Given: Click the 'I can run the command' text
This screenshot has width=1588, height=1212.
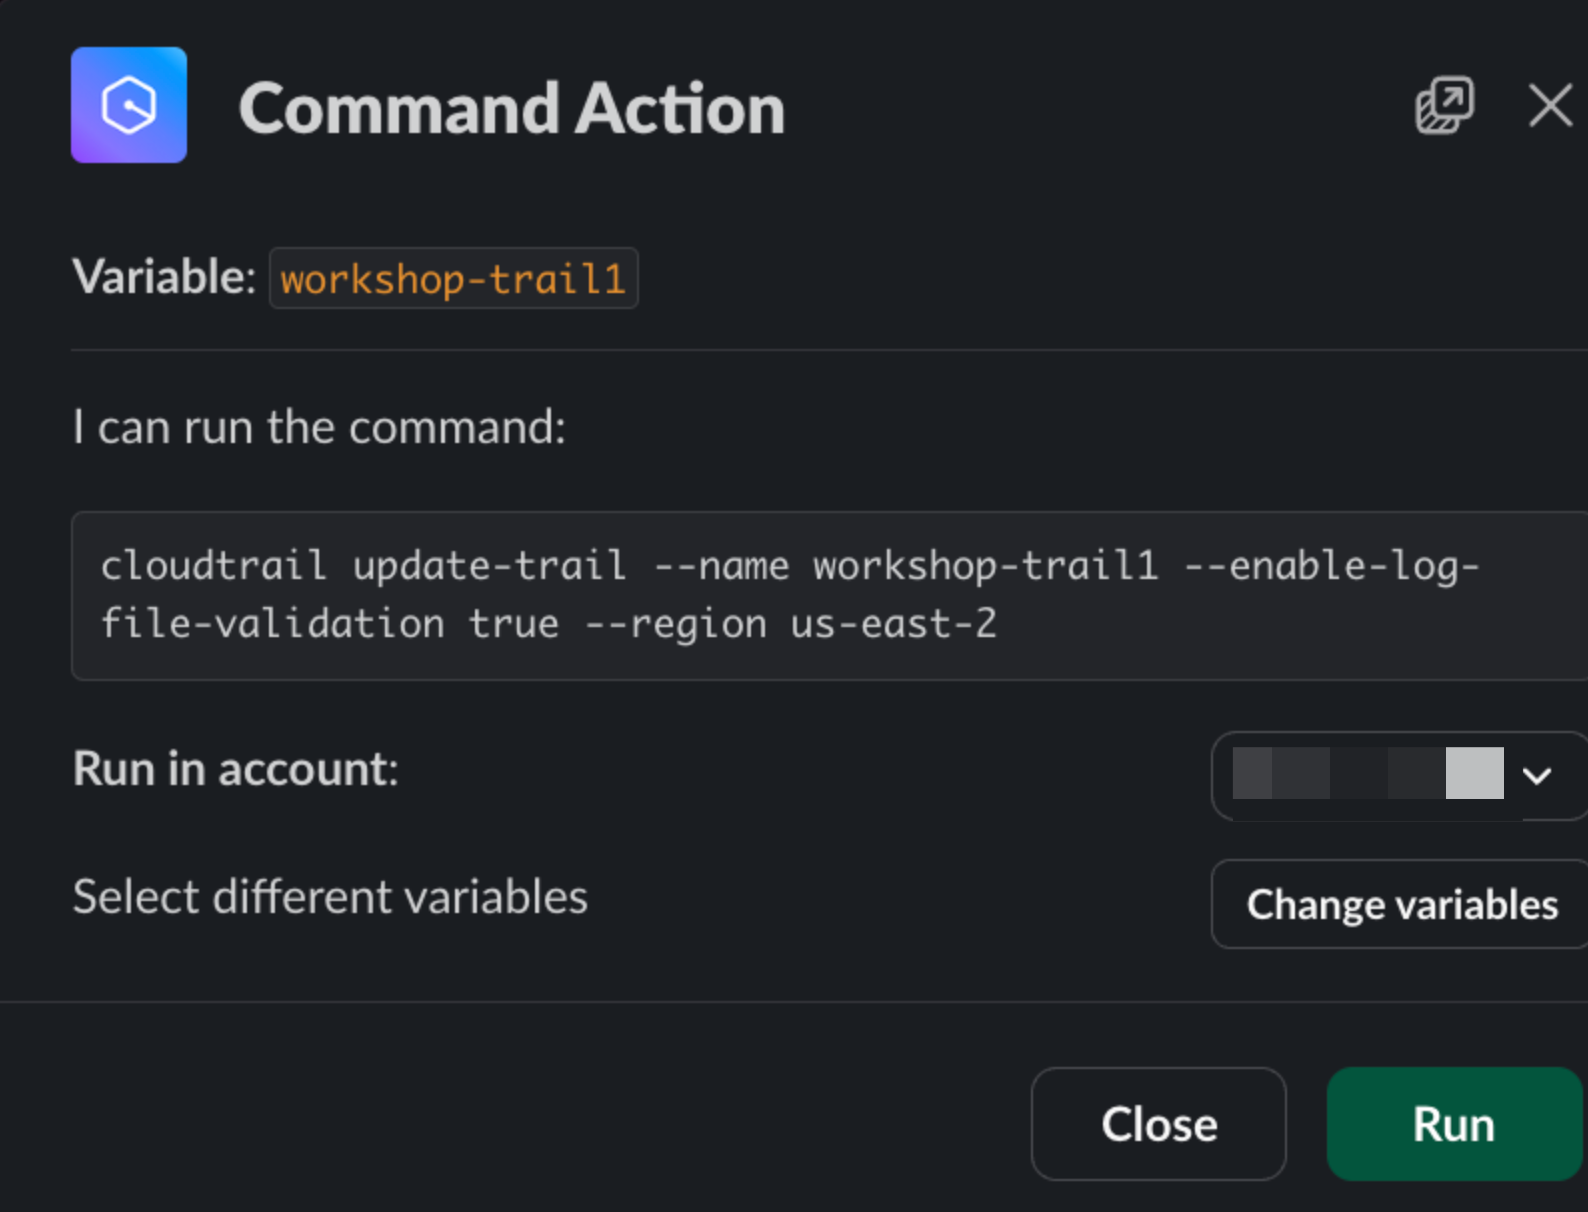Looking at the screenshot, I should [x=319, y=428].
